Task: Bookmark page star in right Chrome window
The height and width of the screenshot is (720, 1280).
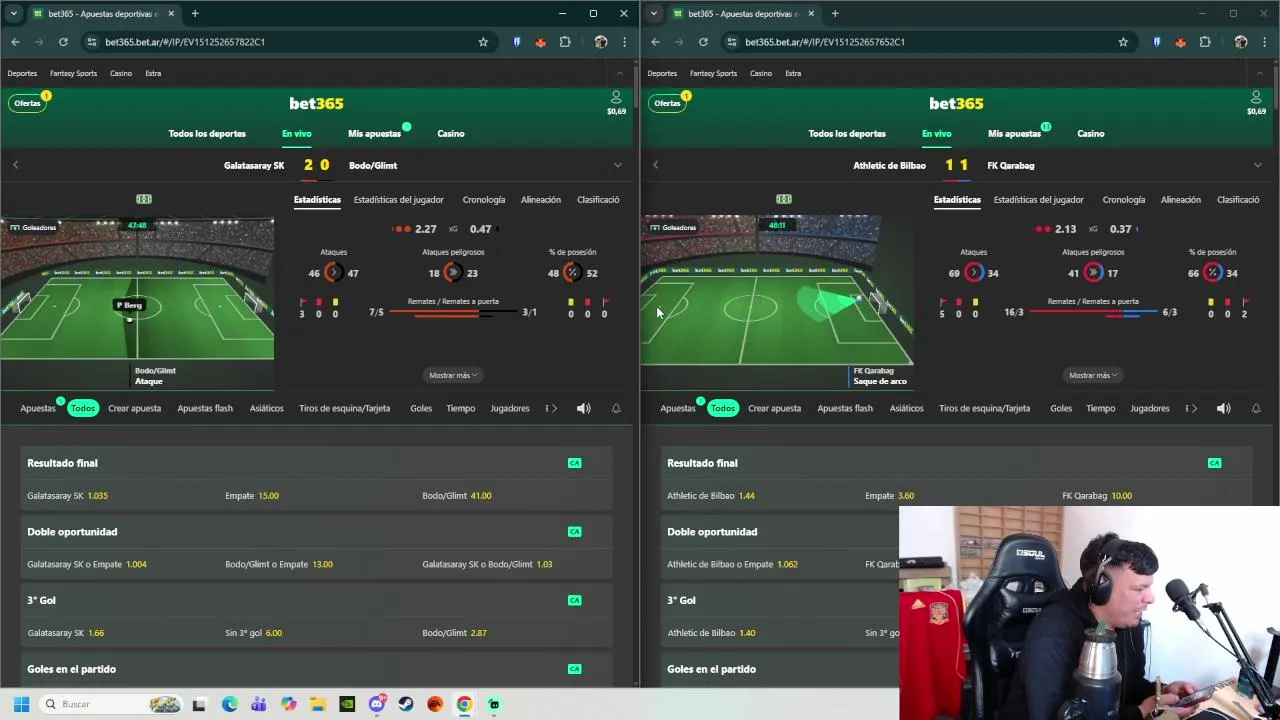Action: point(1123,42)
